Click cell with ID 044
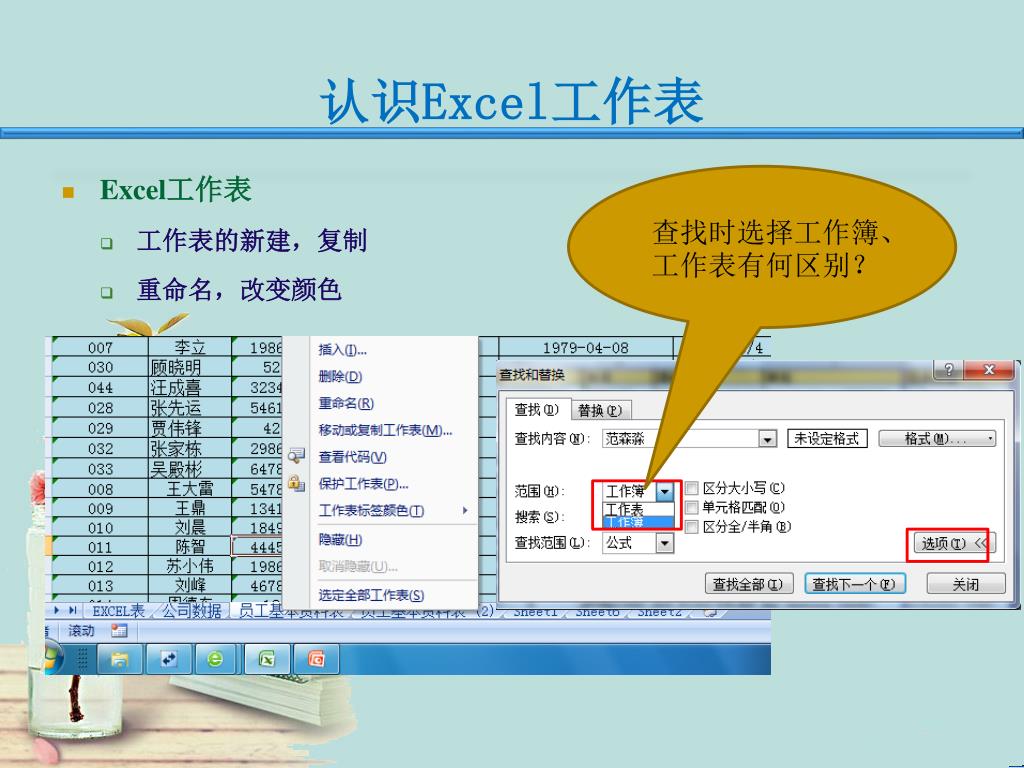 (x=100, y=387)
